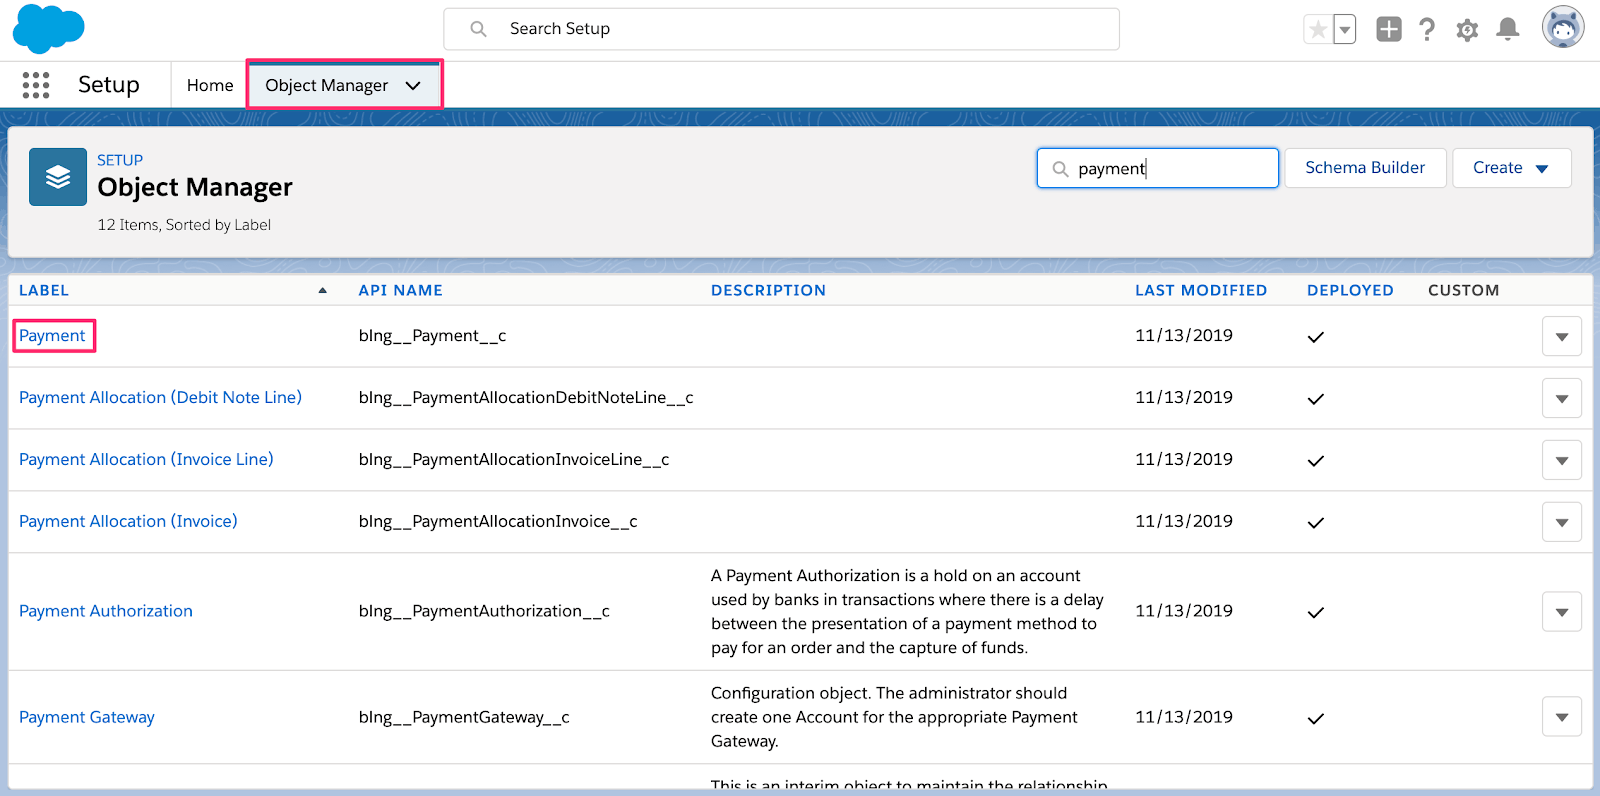Click API name blng__PaymentAllocationInvoice__c

point(498,522)
